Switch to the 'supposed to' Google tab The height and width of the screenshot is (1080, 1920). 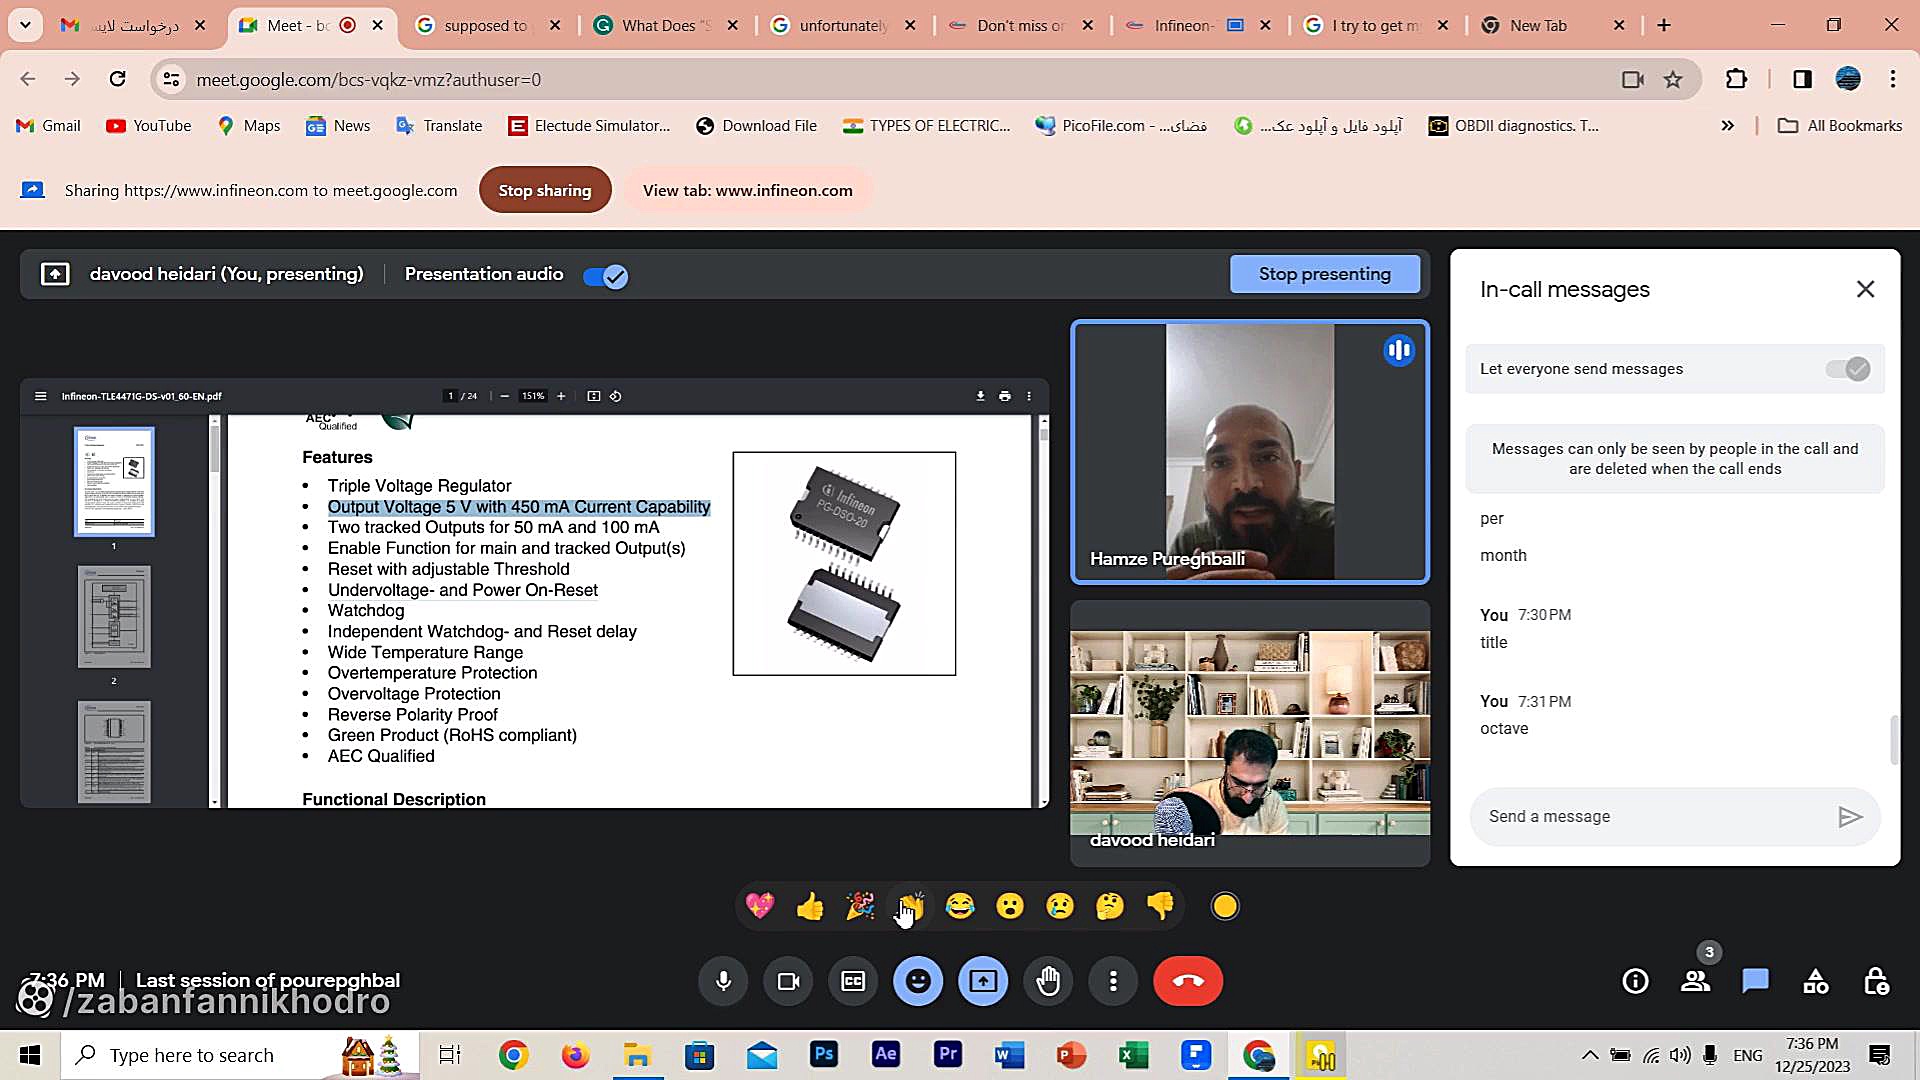tap(486, 25)
